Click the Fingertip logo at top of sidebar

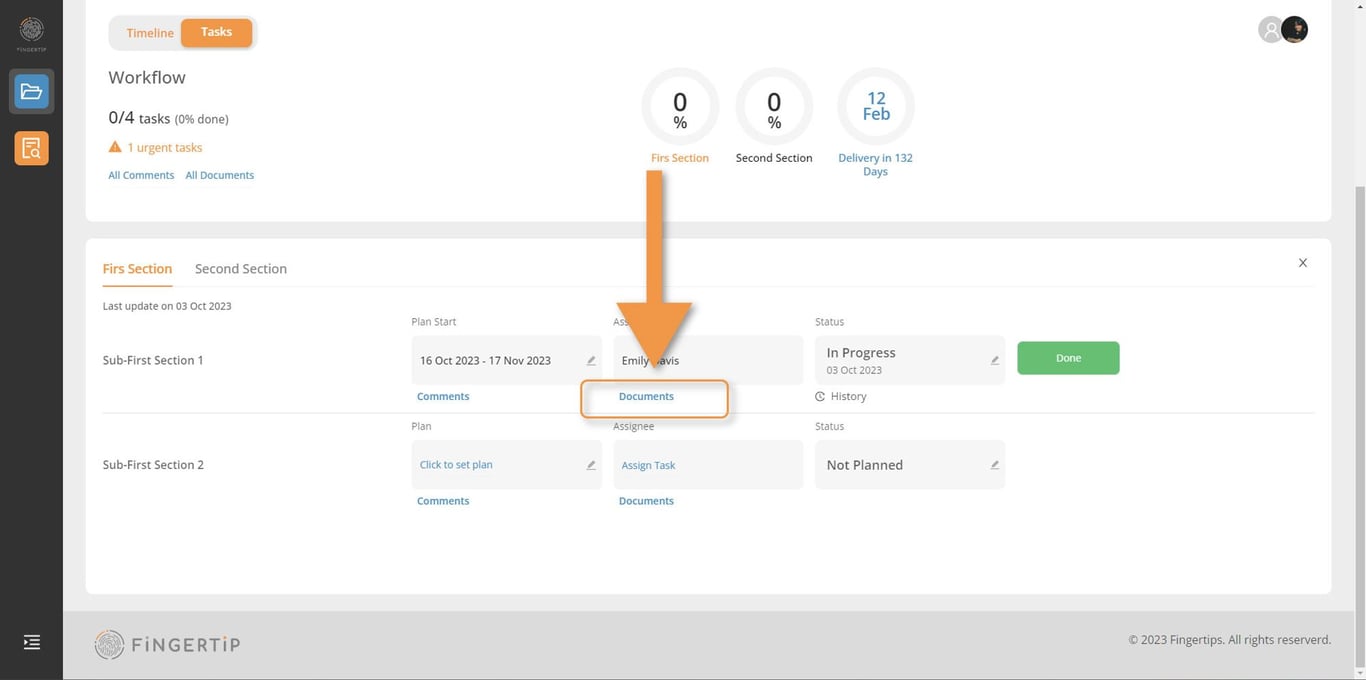pos(31,33)
